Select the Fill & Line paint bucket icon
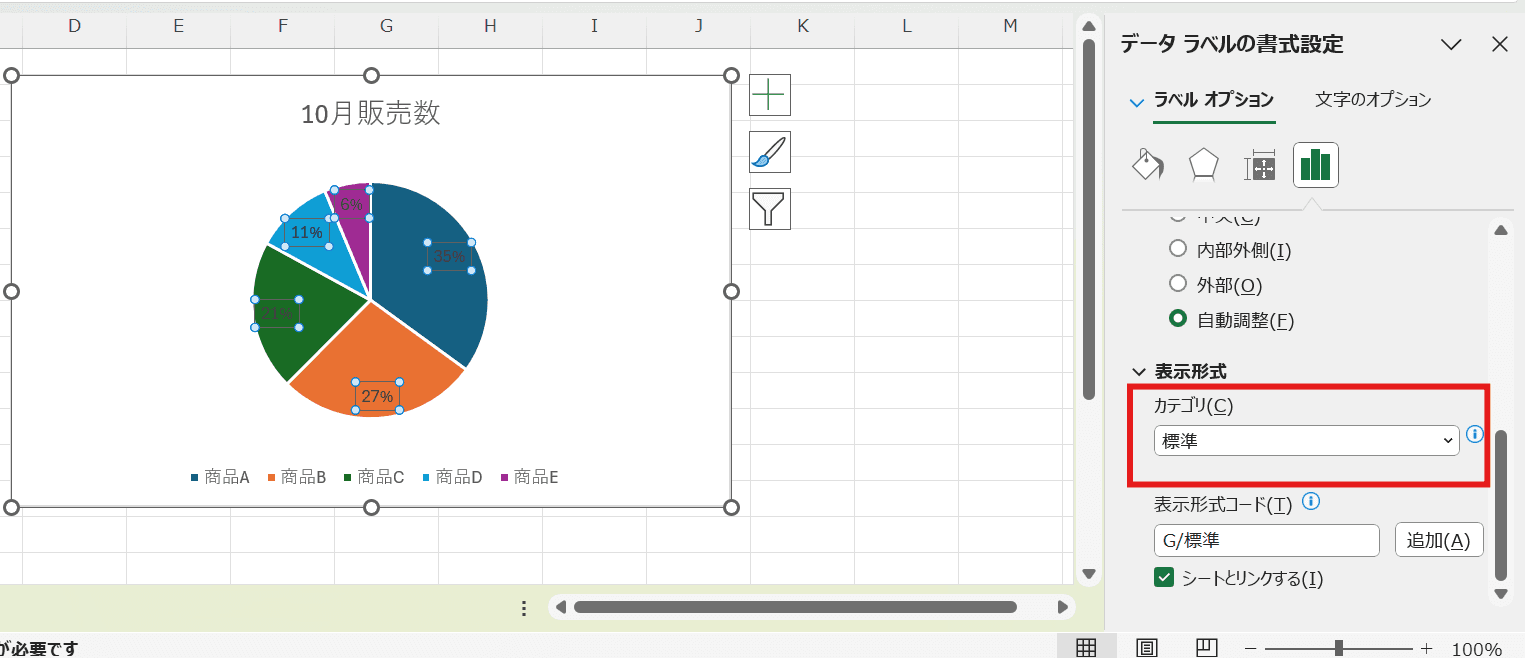Image resolution: width=1525 pixels, height=658 pixels. (x=1147, y=165)
